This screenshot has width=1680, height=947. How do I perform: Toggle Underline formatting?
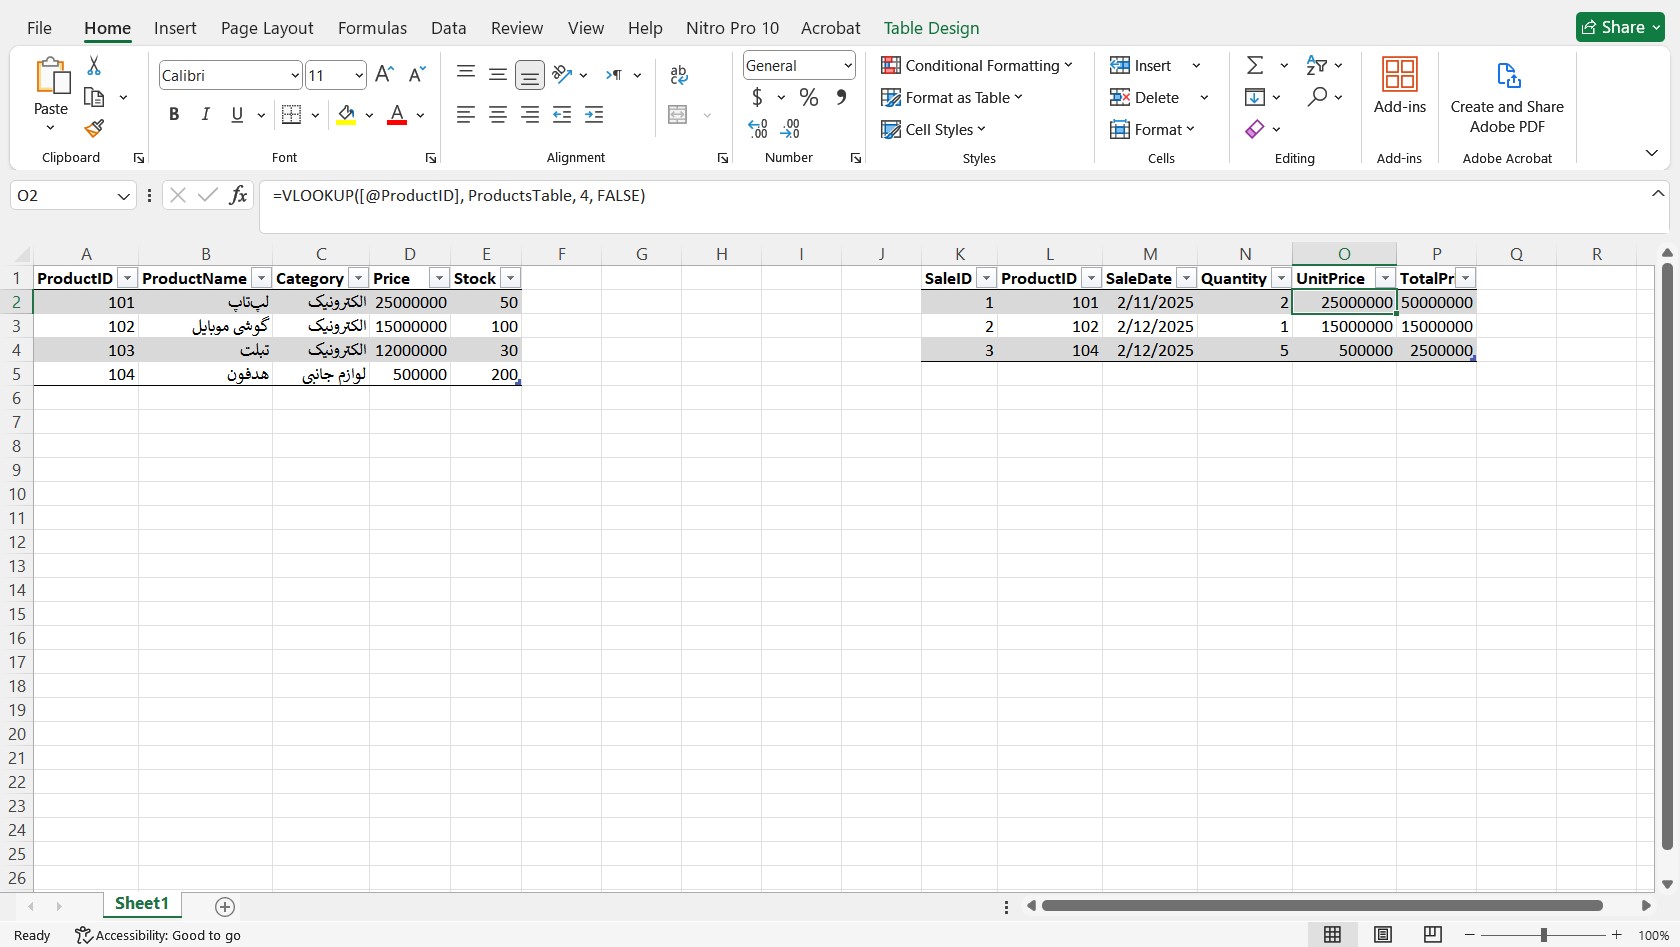coord(237,114)
